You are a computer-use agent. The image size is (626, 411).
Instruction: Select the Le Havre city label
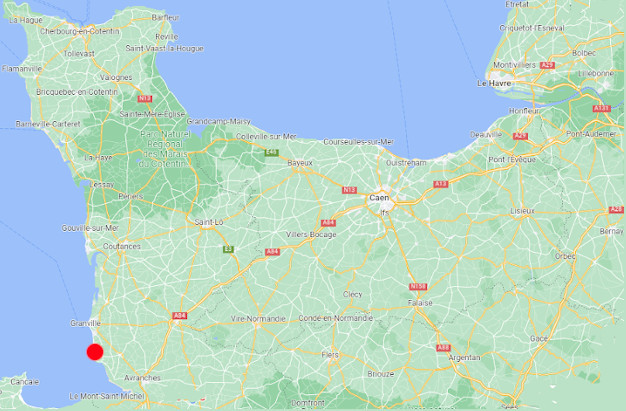pos(494,83)
